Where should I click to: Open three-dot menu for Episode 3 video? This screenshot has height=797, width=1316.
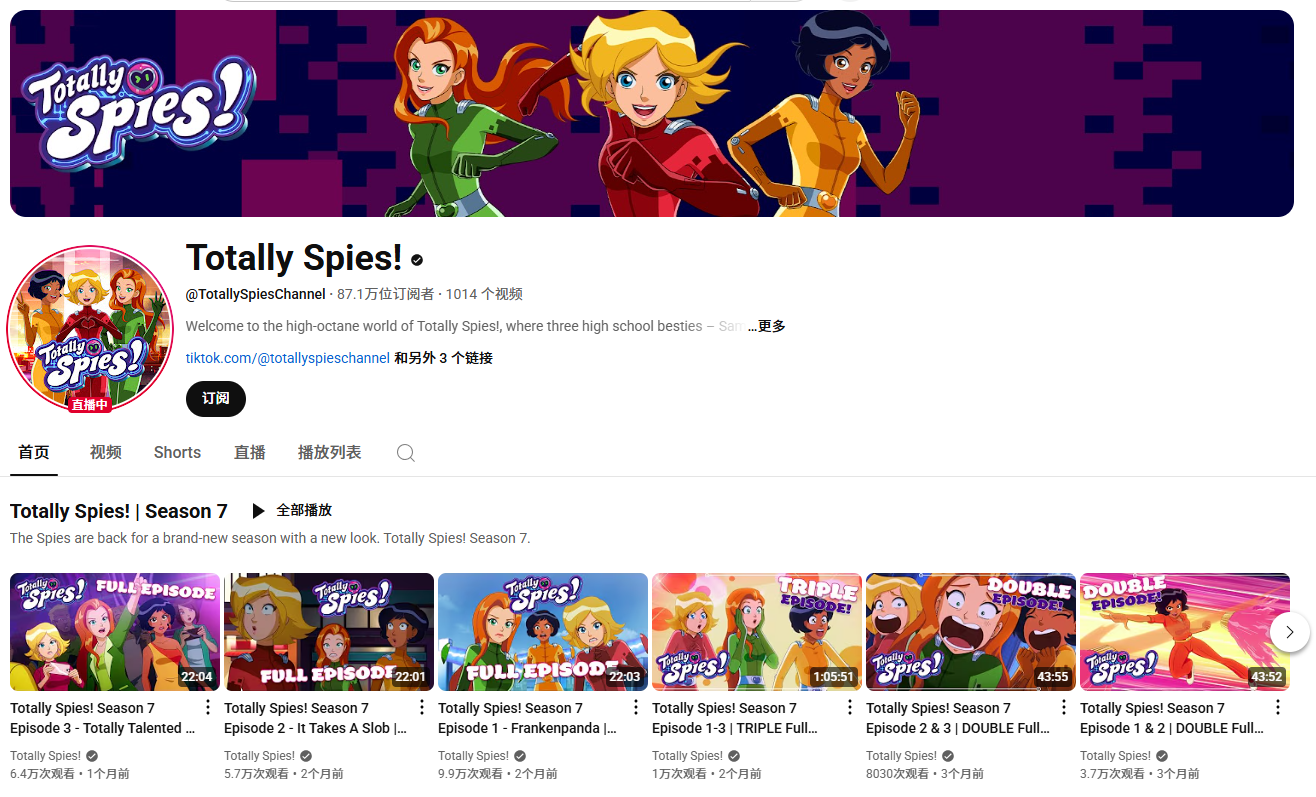pyautogui.click(x=208, y=708)
